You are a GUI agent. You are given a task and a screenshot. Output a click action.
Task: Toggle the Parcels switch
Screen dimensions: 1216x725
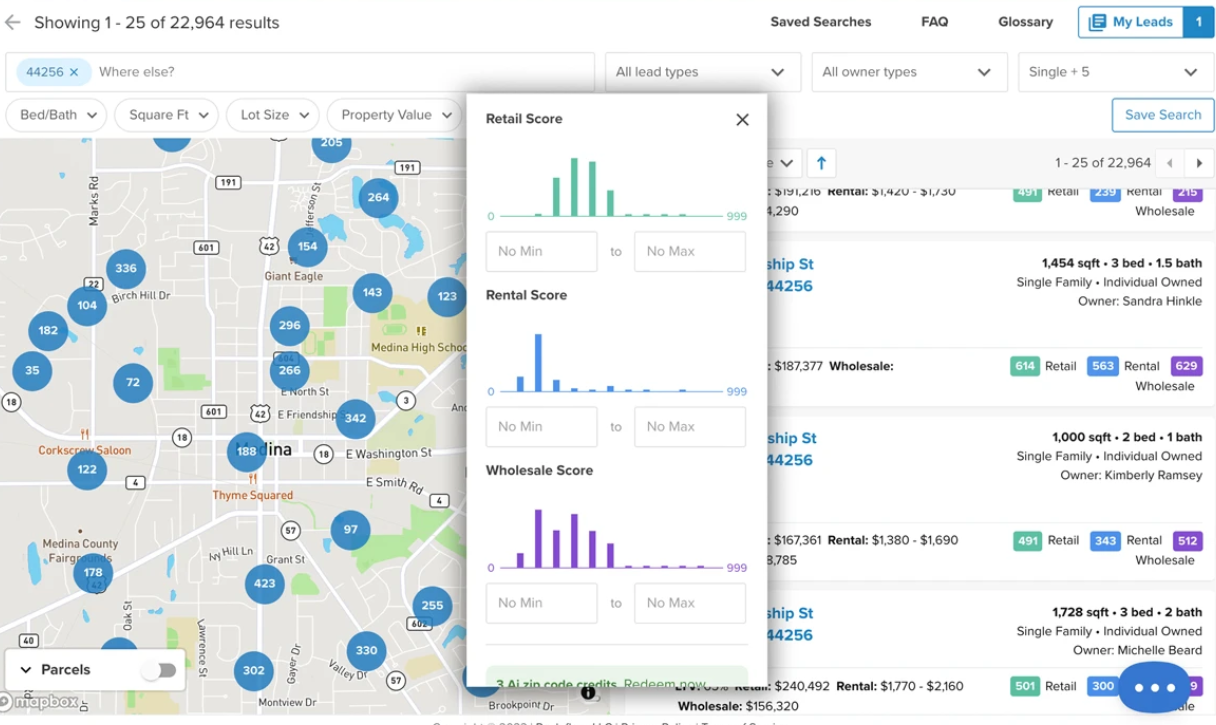[159, 670]
